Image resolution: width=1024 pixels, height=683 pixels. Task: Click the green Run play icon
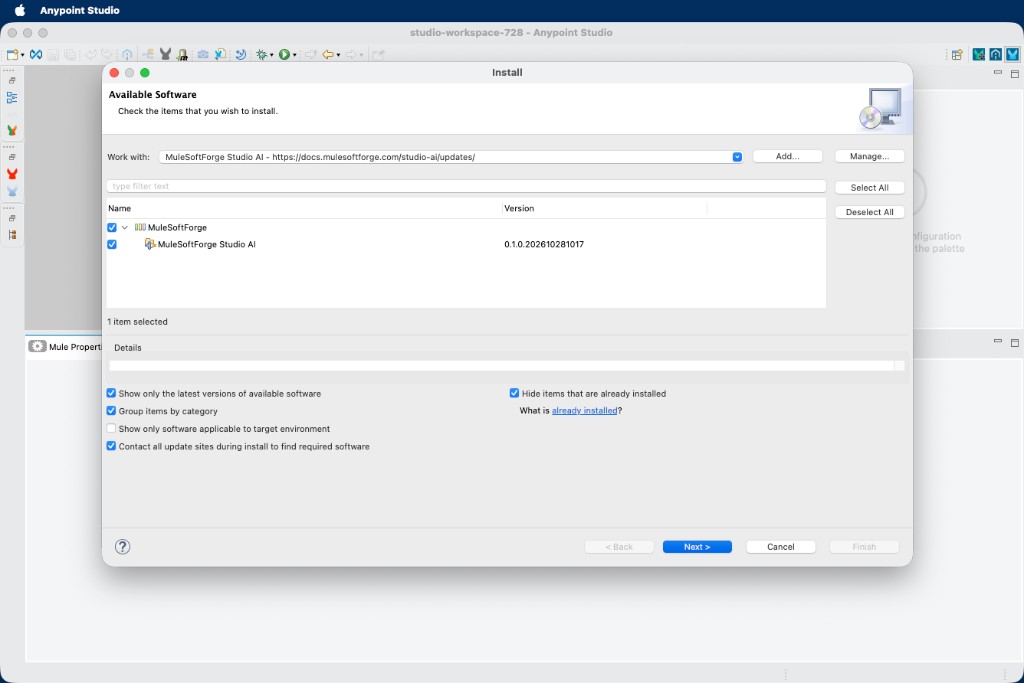(x=284, y=55)
